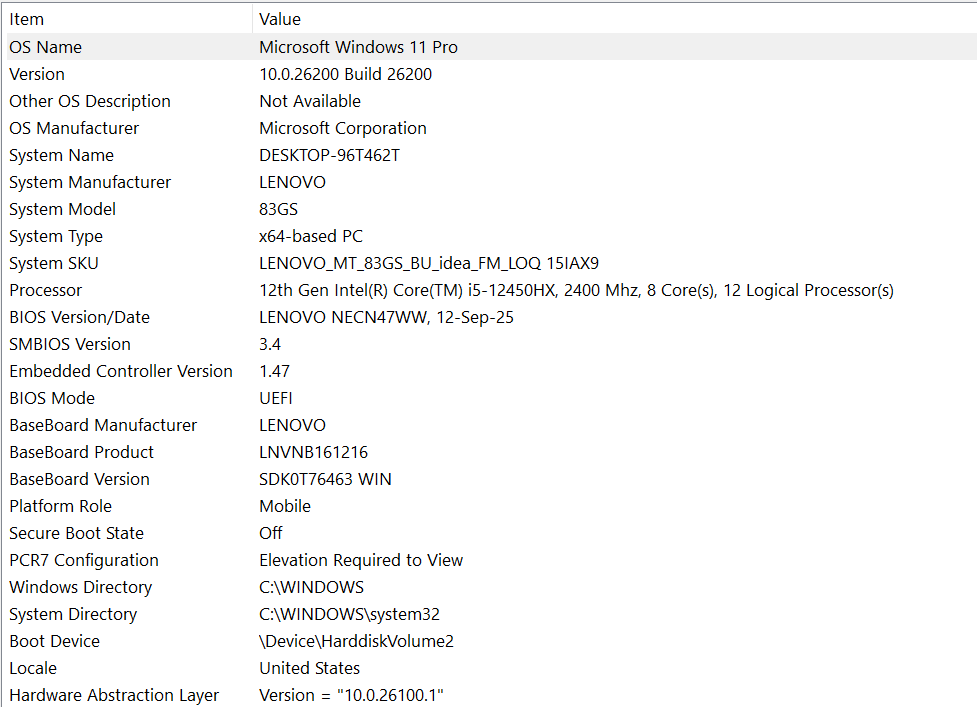Select the Version item row
977x707 pixels.
pyautogui.click(x=492, y=74)
